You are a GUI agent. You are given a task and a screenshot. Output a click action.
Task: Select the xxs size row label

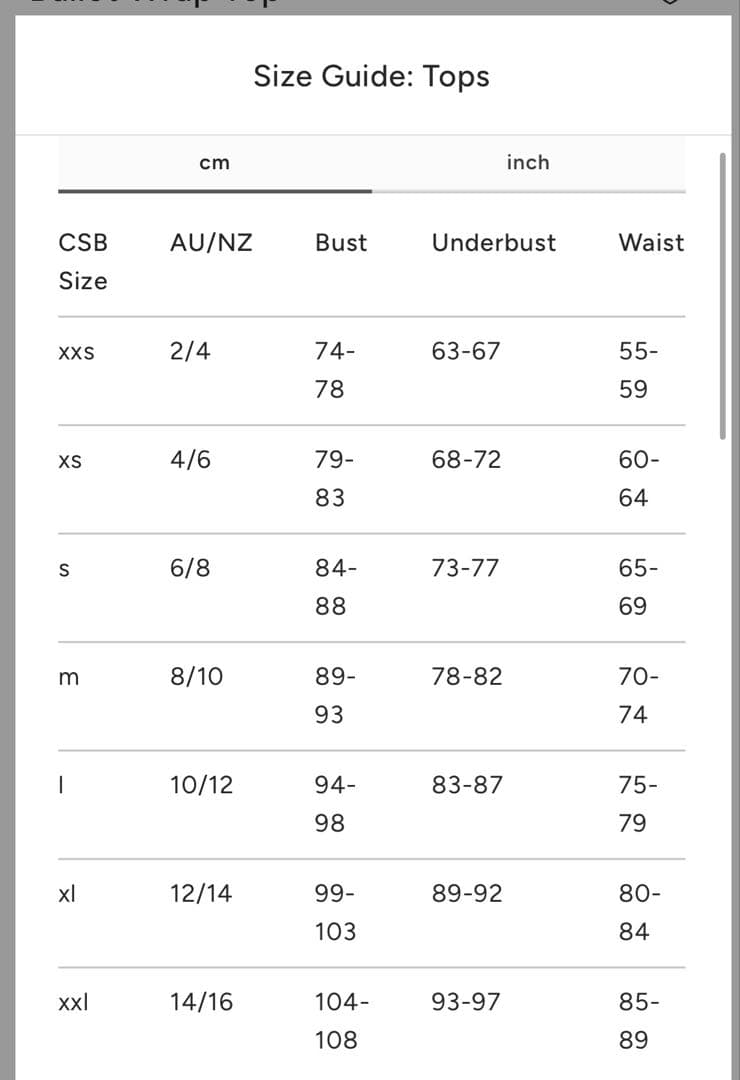(x=77, y=353)
